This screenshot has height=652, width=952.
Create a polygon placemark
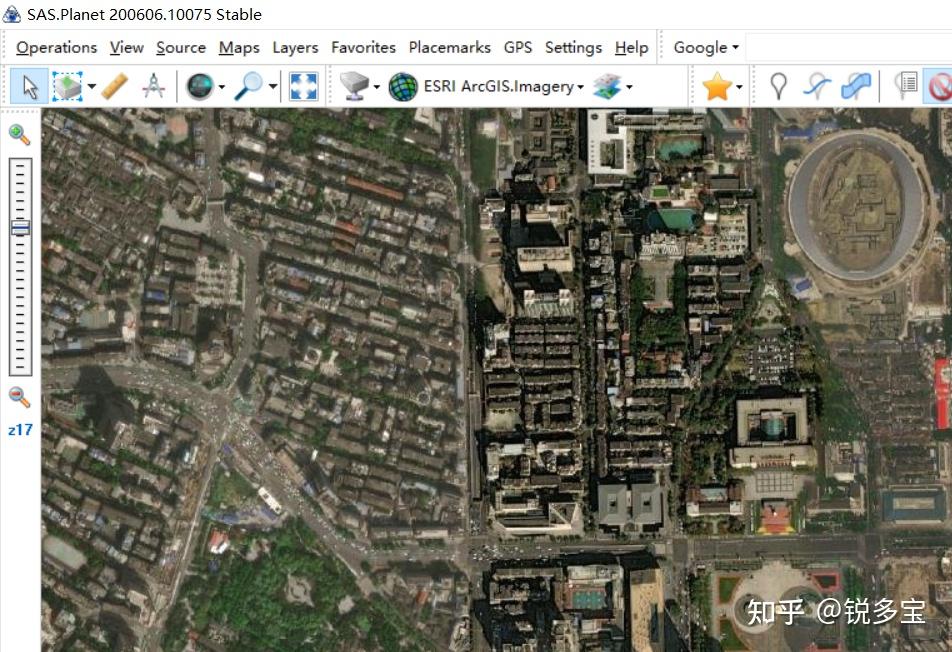point(855,86)
